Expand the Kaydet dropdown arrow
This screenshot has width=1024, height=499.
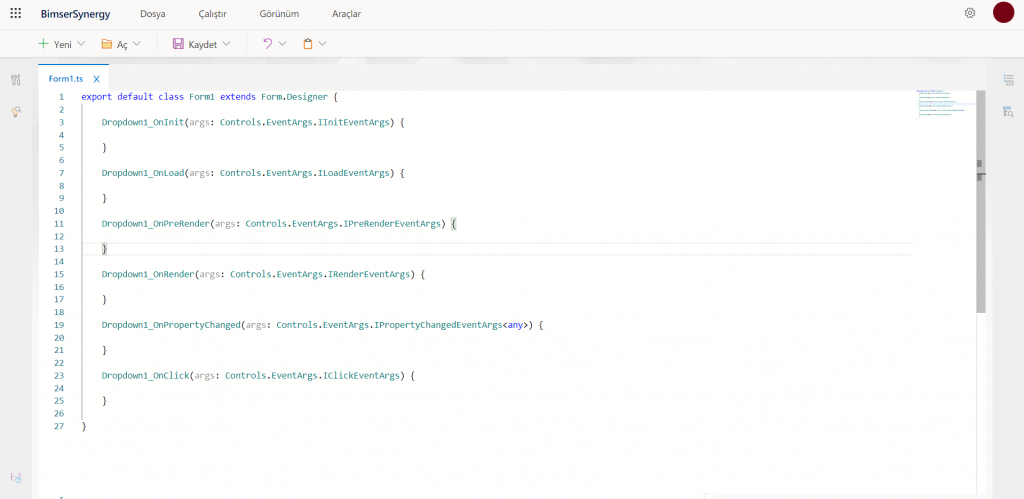(x=227, y=44)
